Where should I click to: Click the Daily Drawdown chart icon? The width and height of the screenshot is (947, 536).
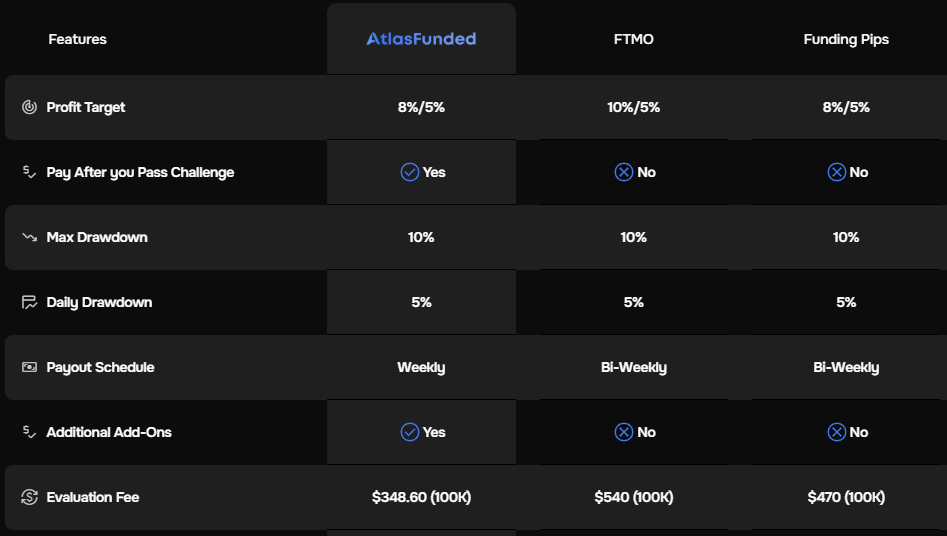(29, 302)
